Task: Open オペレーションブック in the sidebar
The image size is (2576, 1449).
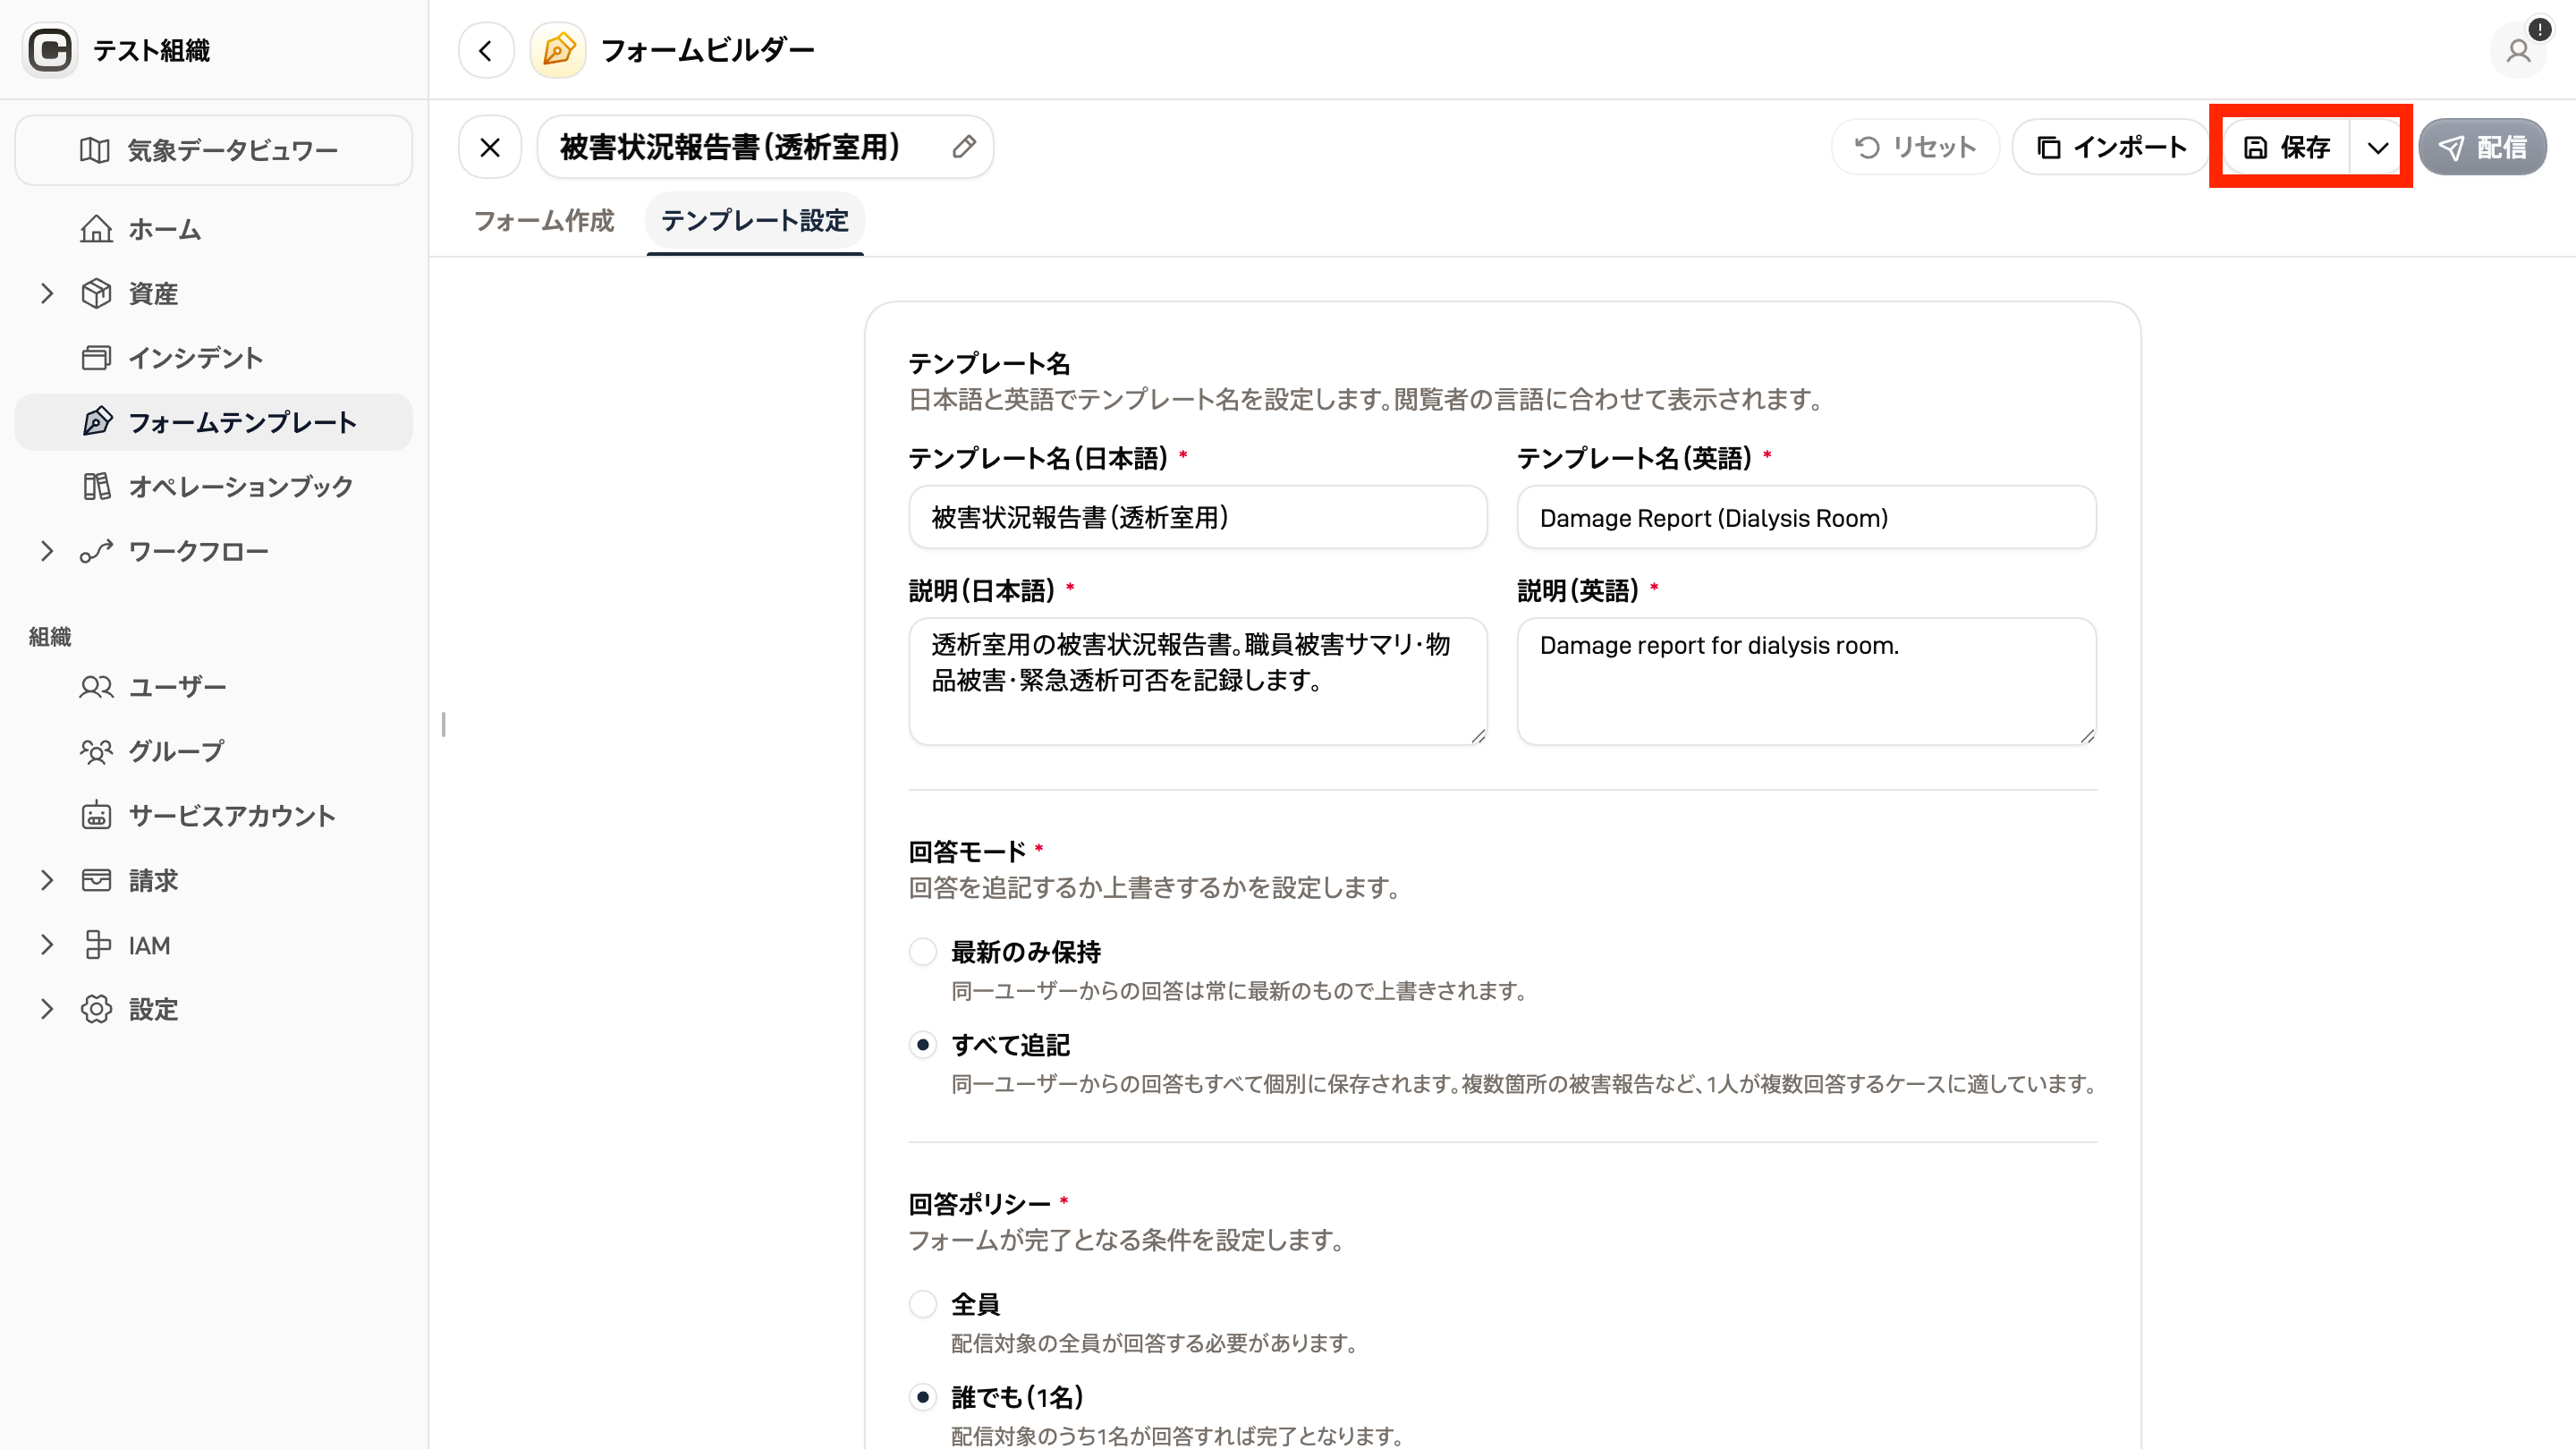Action: click(x=214, y=486)
